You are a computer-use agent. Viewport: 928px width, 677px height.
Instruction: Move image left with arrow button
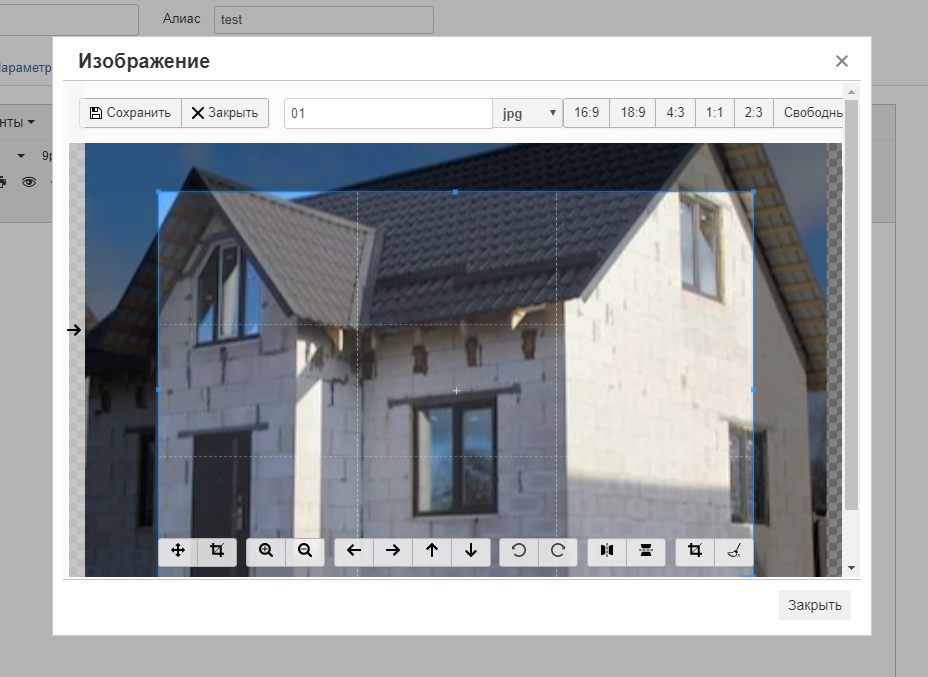click(x=354, y=551)
